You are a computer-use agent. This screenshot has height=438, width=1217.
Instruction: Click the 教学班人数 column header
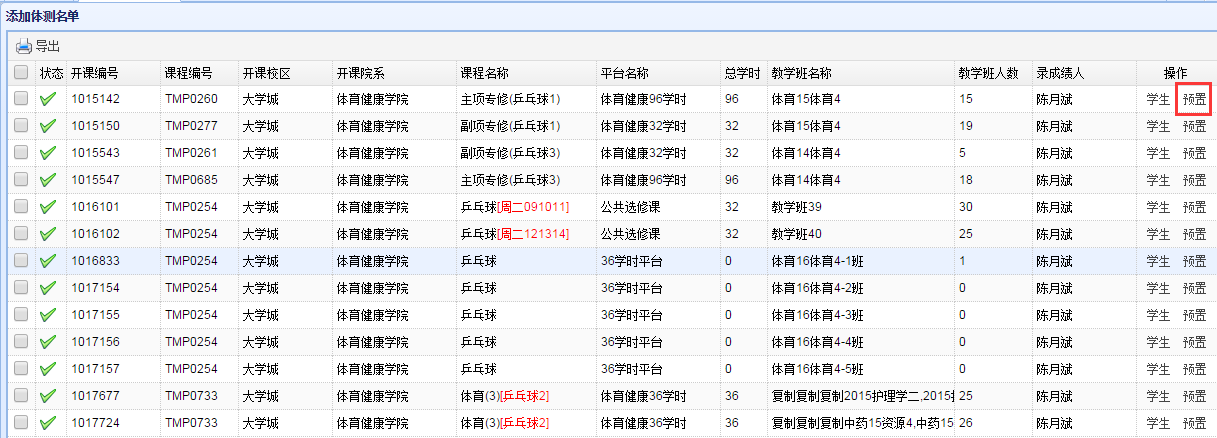[987, 73]
